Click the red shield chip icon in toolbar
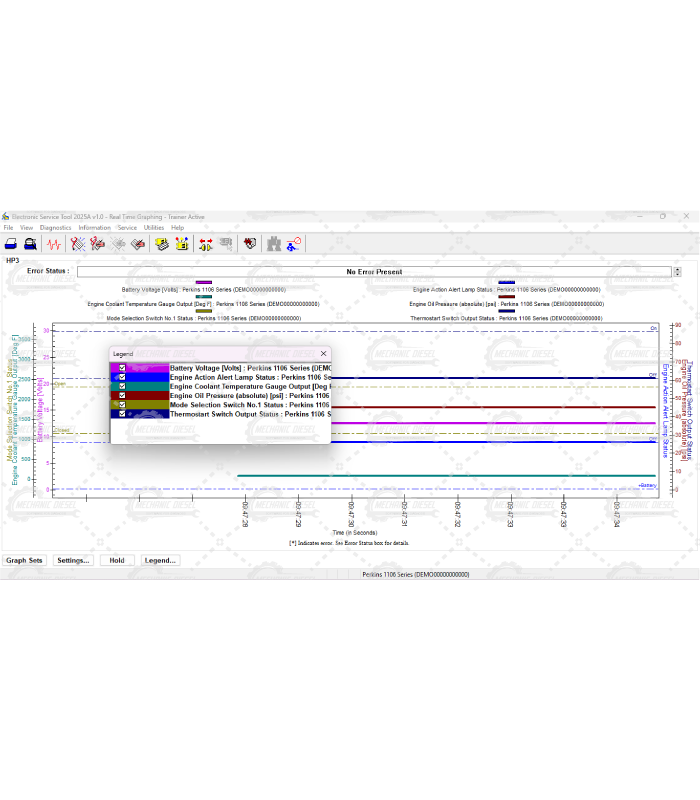 (x=249, y=244)
